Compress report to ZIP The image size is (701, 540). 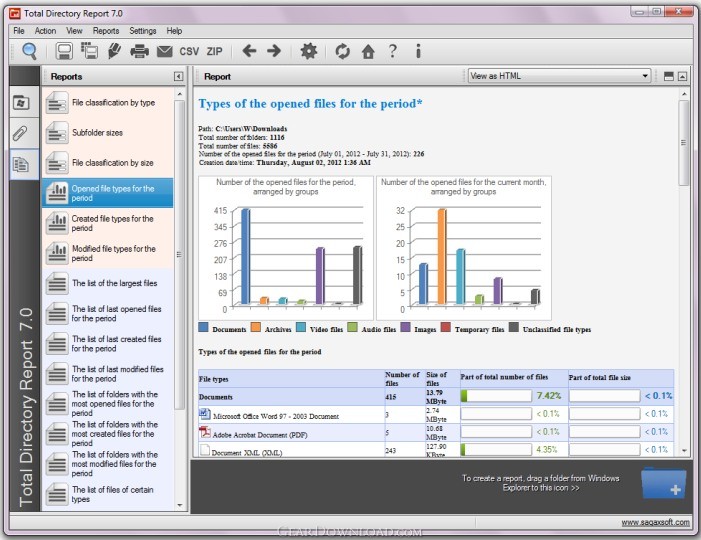point(214,51)
